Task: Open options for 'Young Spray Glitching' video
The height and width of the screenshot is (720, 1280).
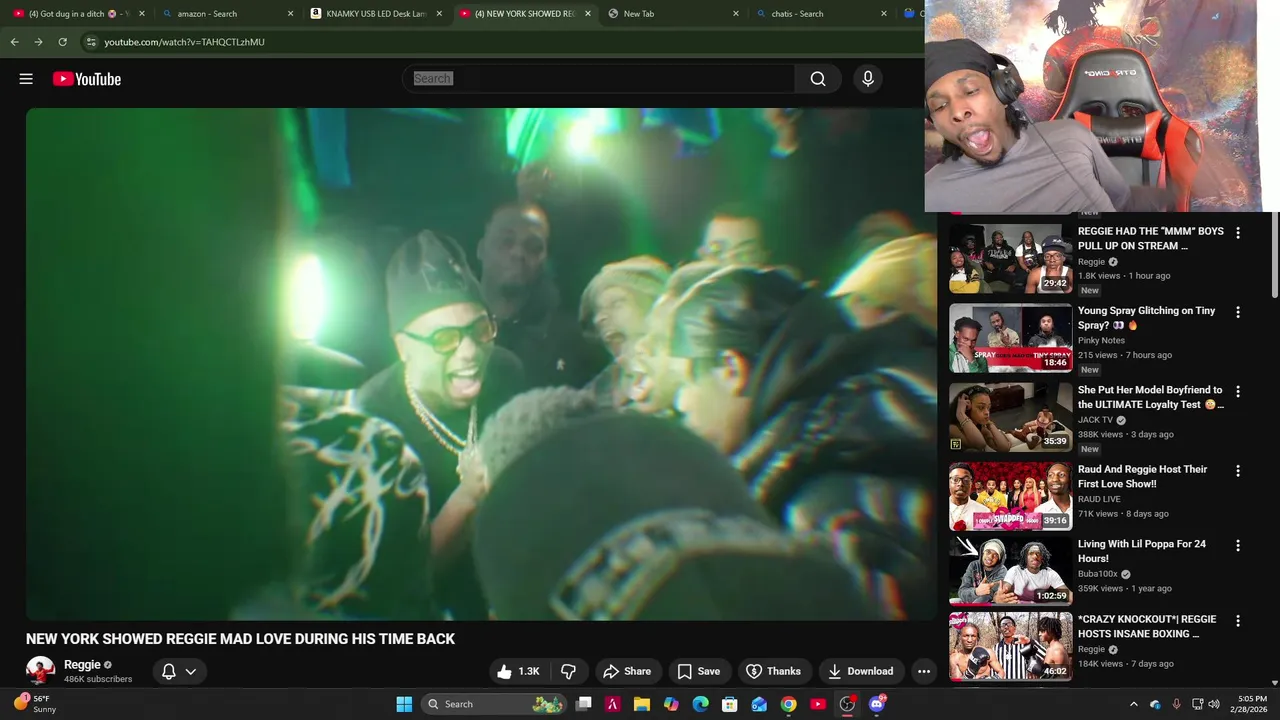Action: (x=1238, y=312)
